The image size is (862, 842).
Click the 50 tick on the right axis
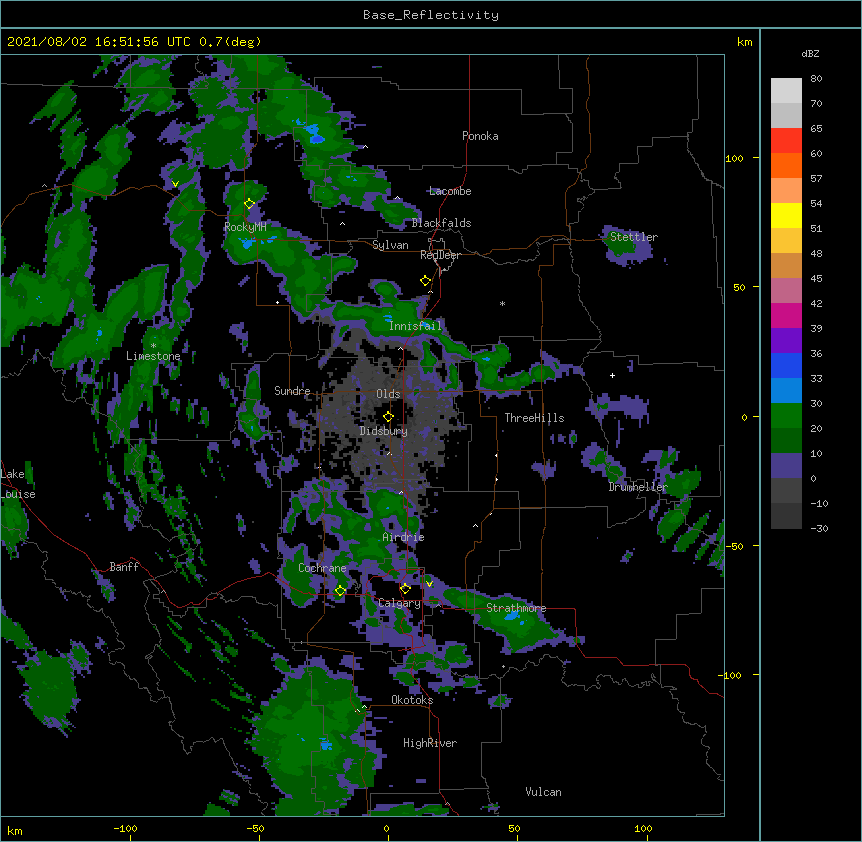(739, 287)
